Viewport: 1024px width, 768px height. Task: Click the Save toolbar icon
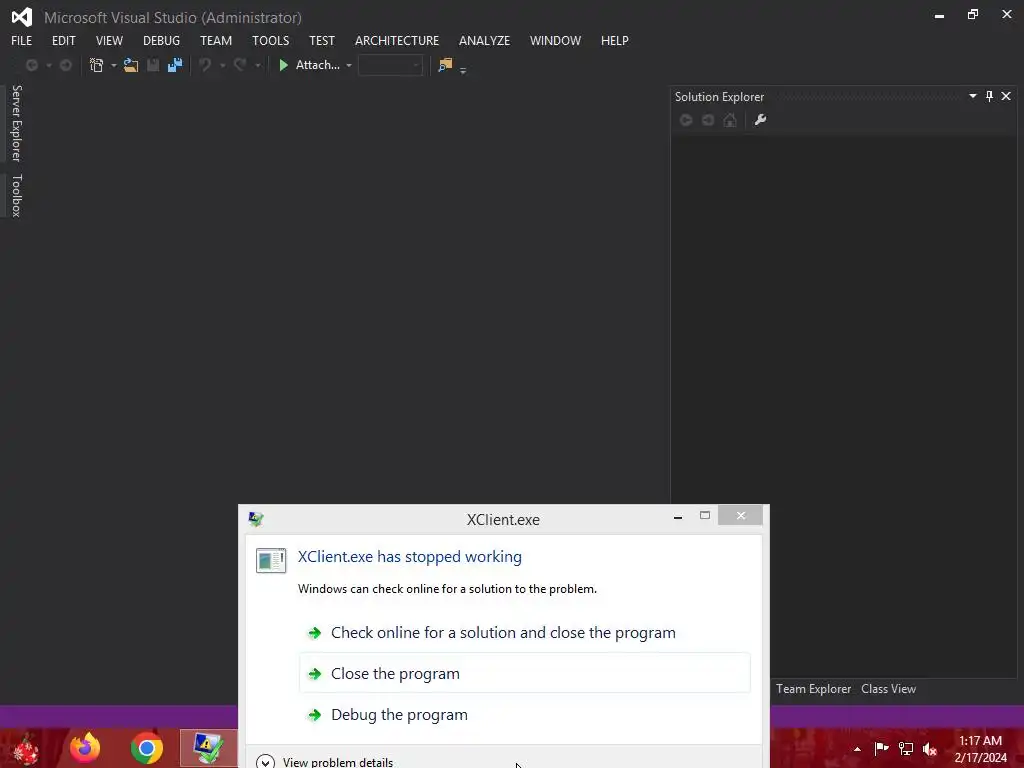tap(153, 65)
